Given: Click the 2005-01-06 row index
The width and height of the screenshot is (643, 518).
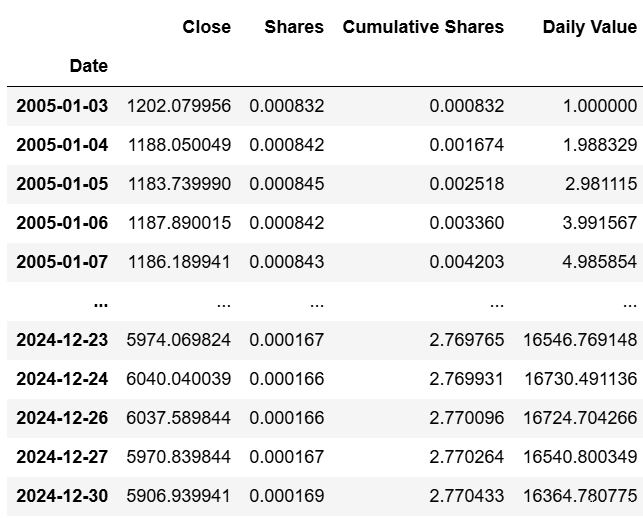Looking at the screenshot, I should click(x=62, y=223).
